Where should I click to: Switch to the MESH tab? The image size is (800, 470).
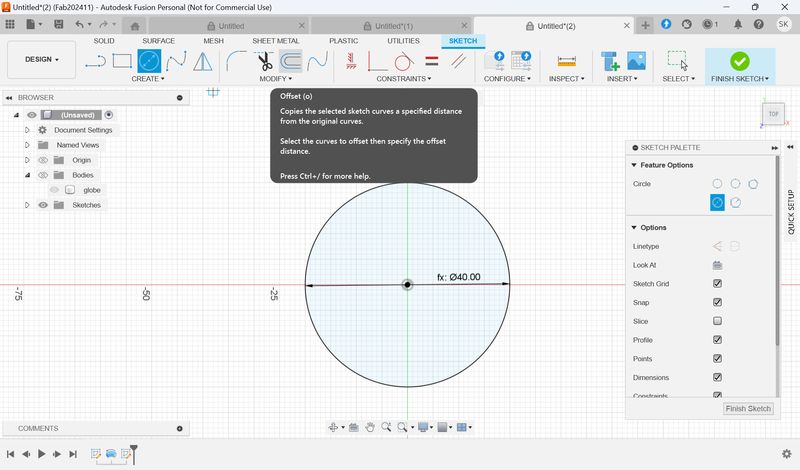point(213,41)
